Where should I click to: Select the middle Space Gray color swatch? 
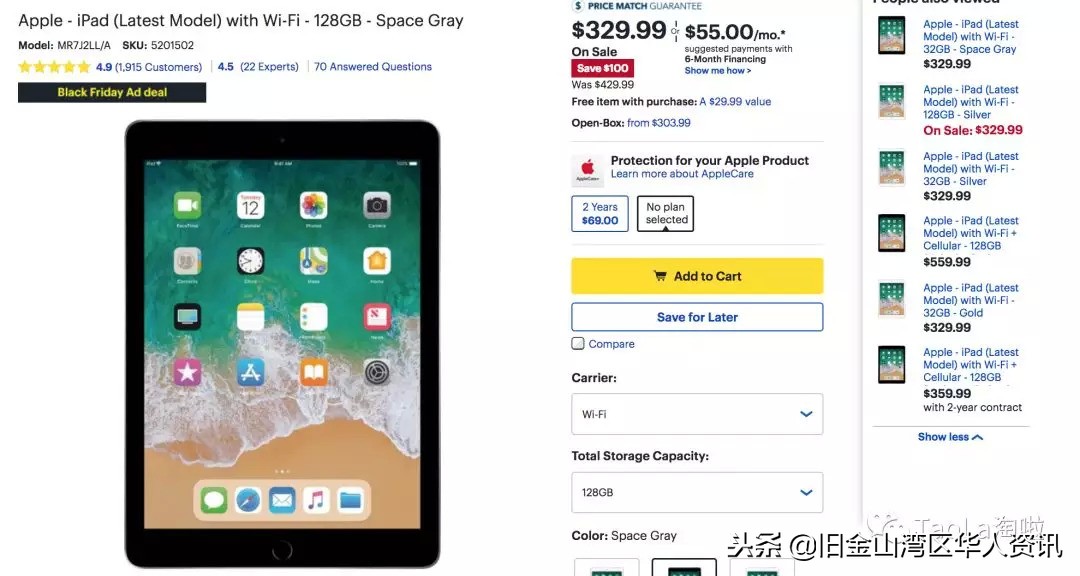[x=684, y=568]
